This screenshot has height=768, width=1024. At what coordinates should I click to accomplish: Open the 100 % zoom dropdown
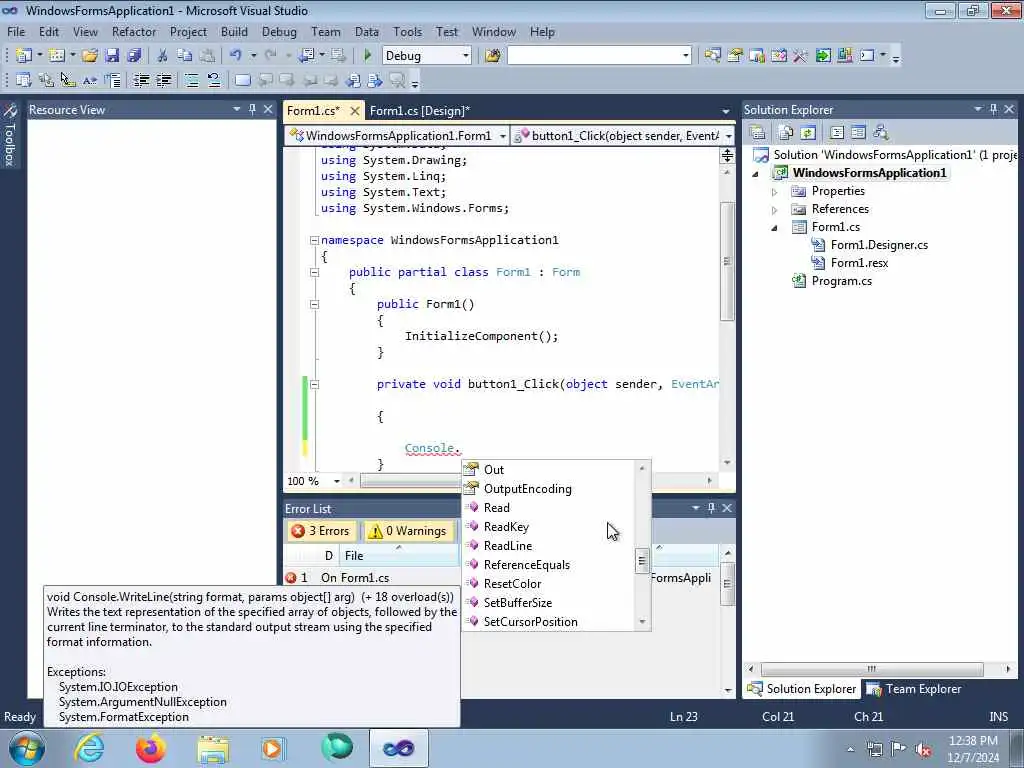(336, 481)
